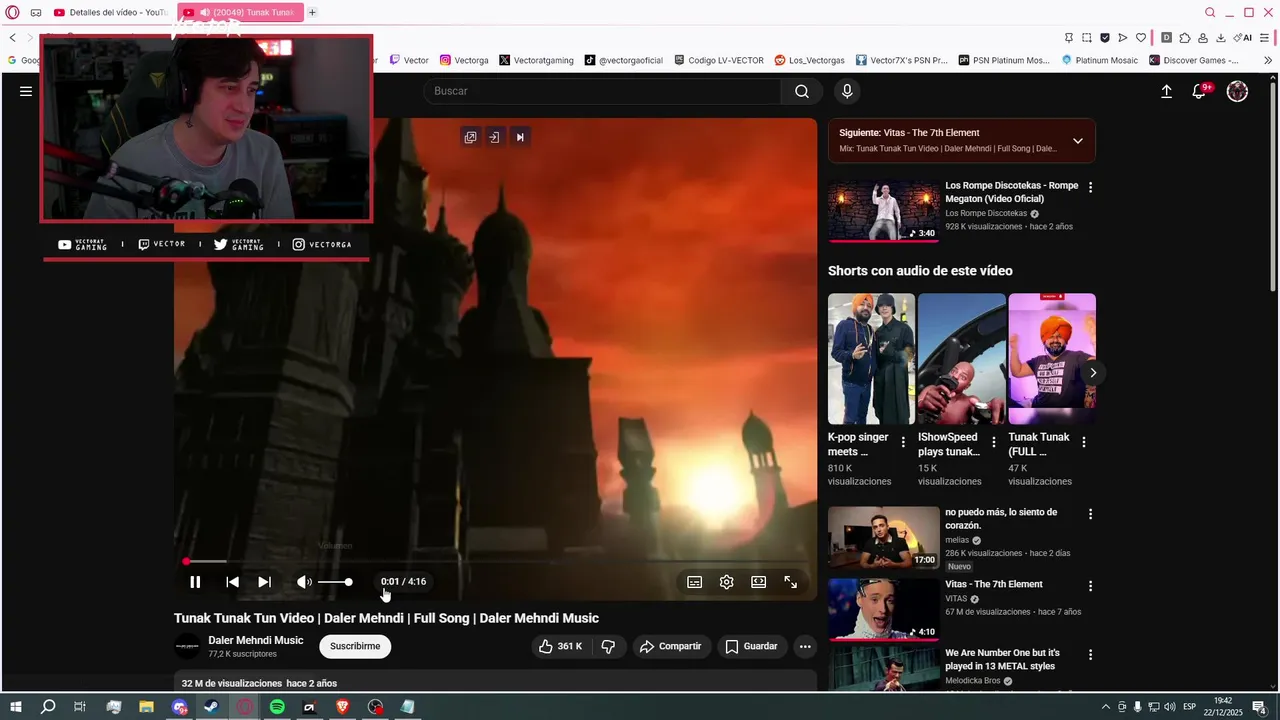Viewport: 1280px width, 720px height.
Task: Pause the video with the pause button
Action: tap(195, 582)
